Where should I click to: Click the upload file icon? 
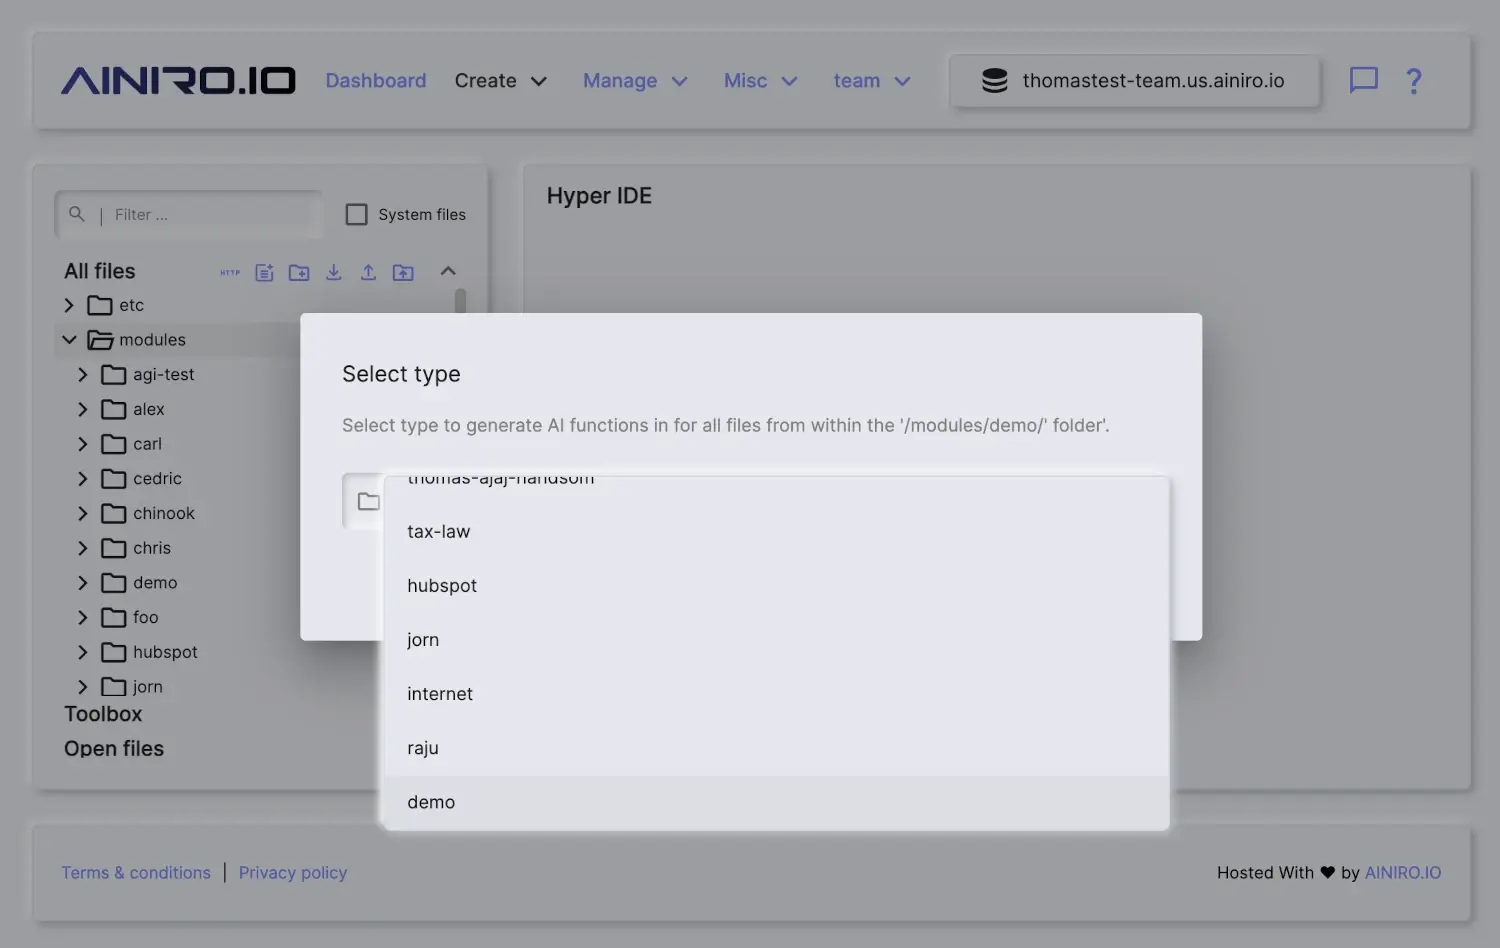368,272
